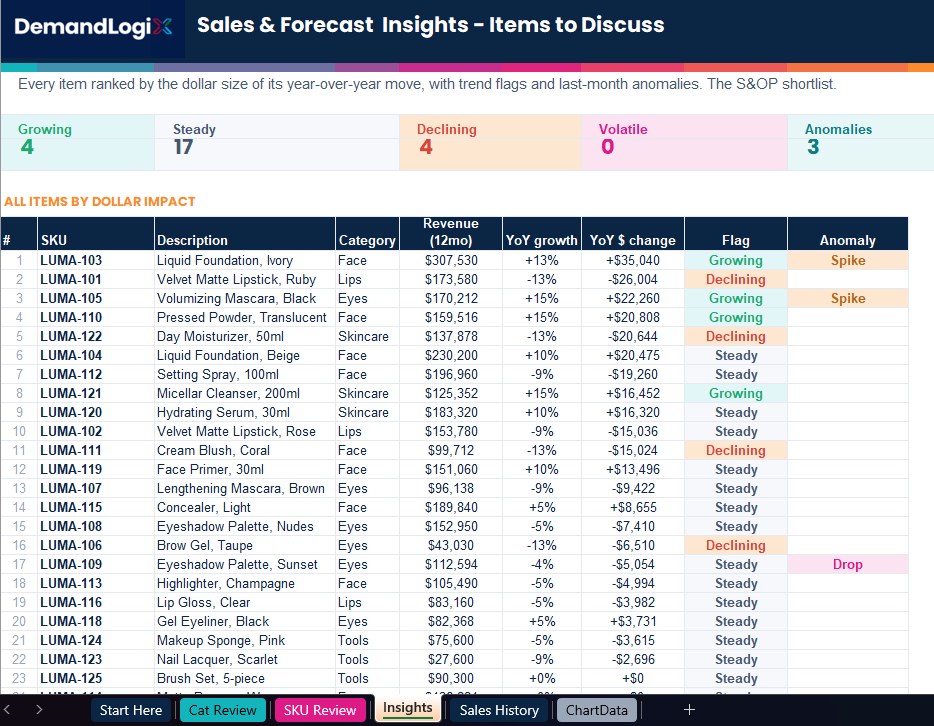Viewport: 934px width, 726px height.
Task: Select the Growing flag for LUMA-110
Action: pos(736,317)
